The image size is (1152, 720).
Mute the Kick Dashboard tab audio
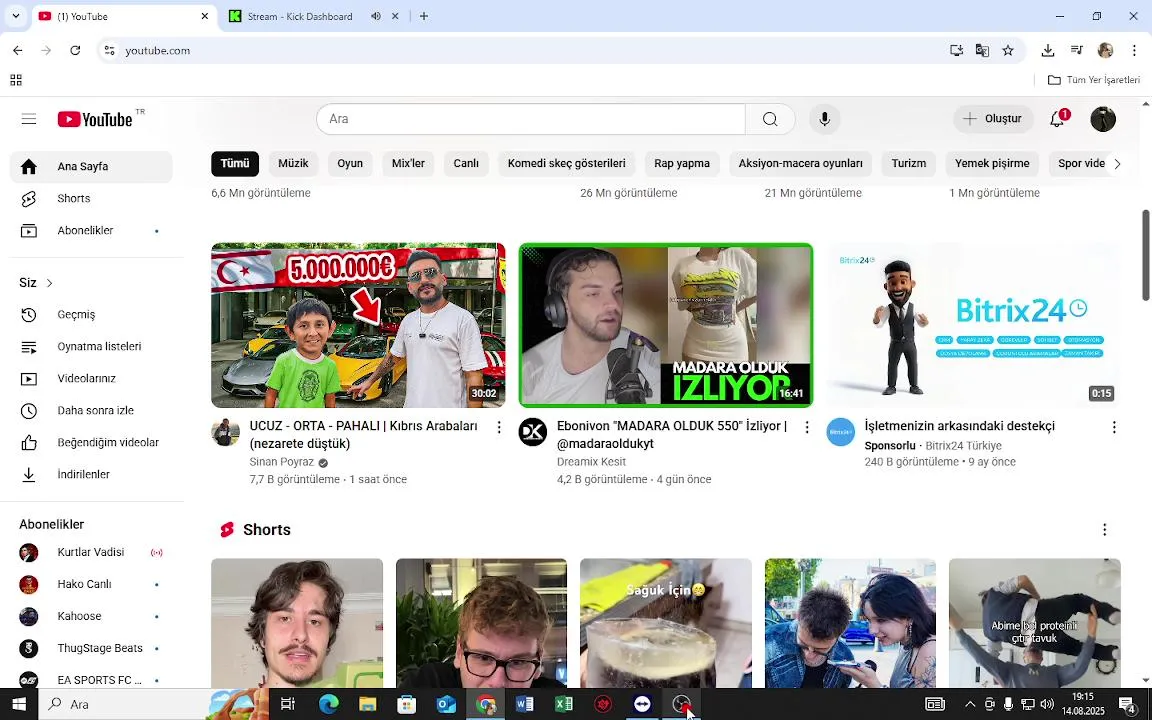pos(375,16)
